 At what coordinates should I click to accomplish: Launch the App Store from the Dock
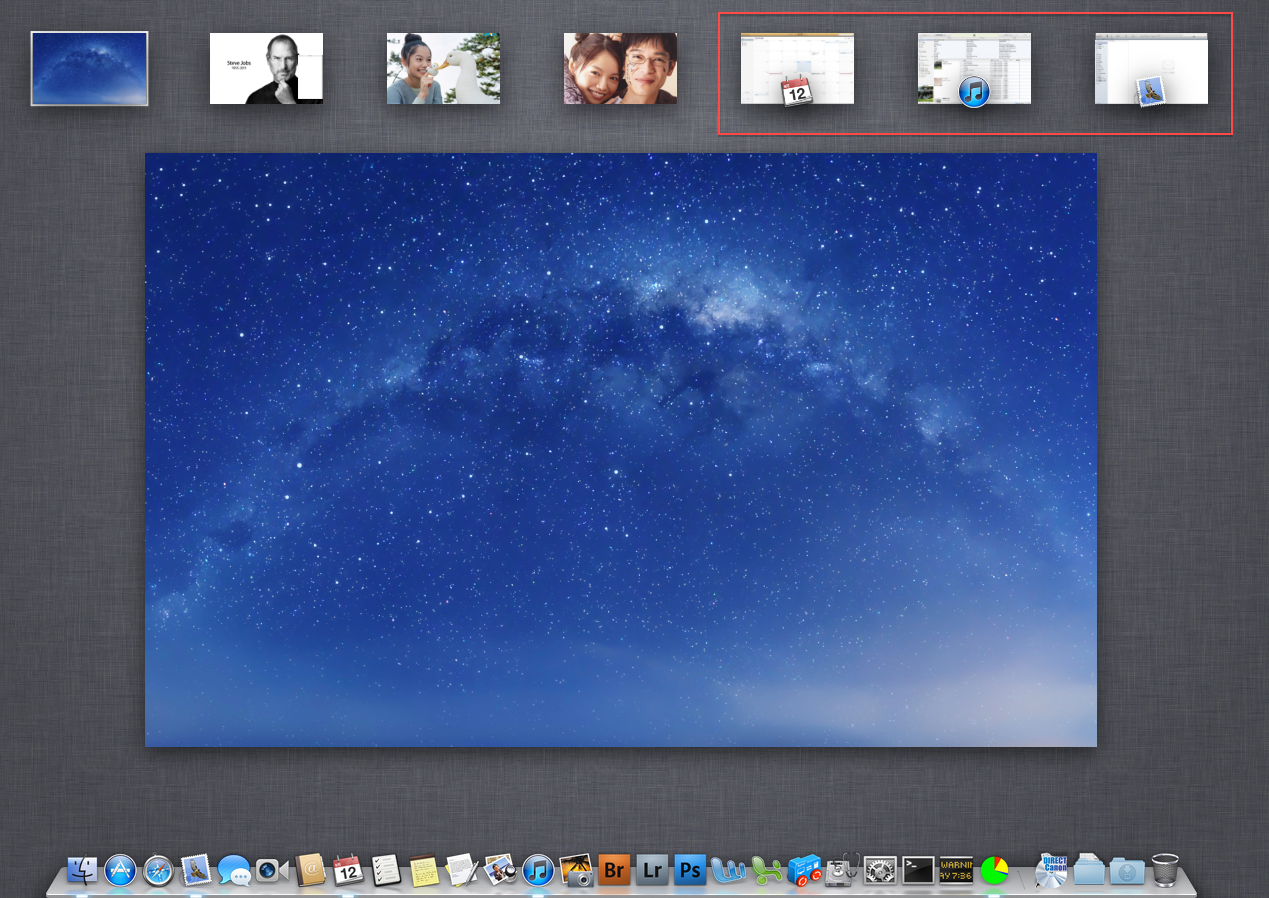(120, 870)
